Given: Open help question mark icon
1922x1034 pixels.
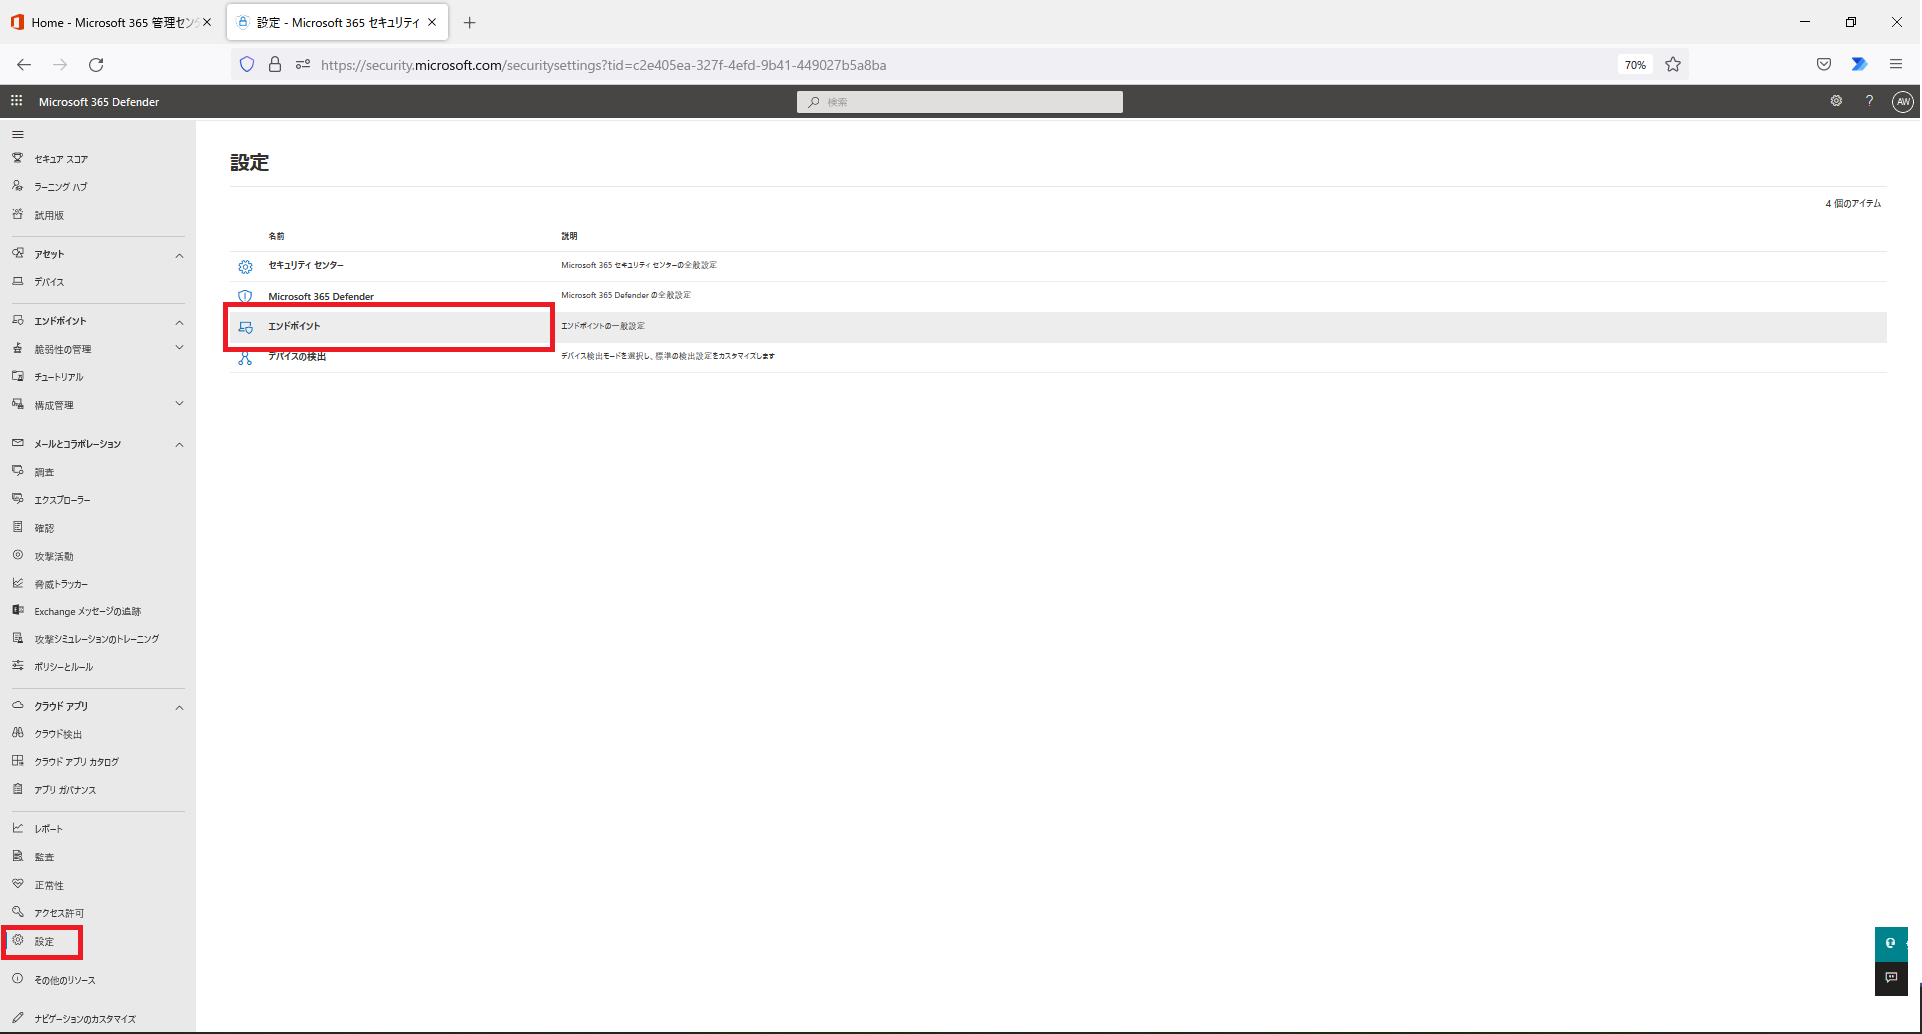Looking at the screenshot, I should (1869, 101).
